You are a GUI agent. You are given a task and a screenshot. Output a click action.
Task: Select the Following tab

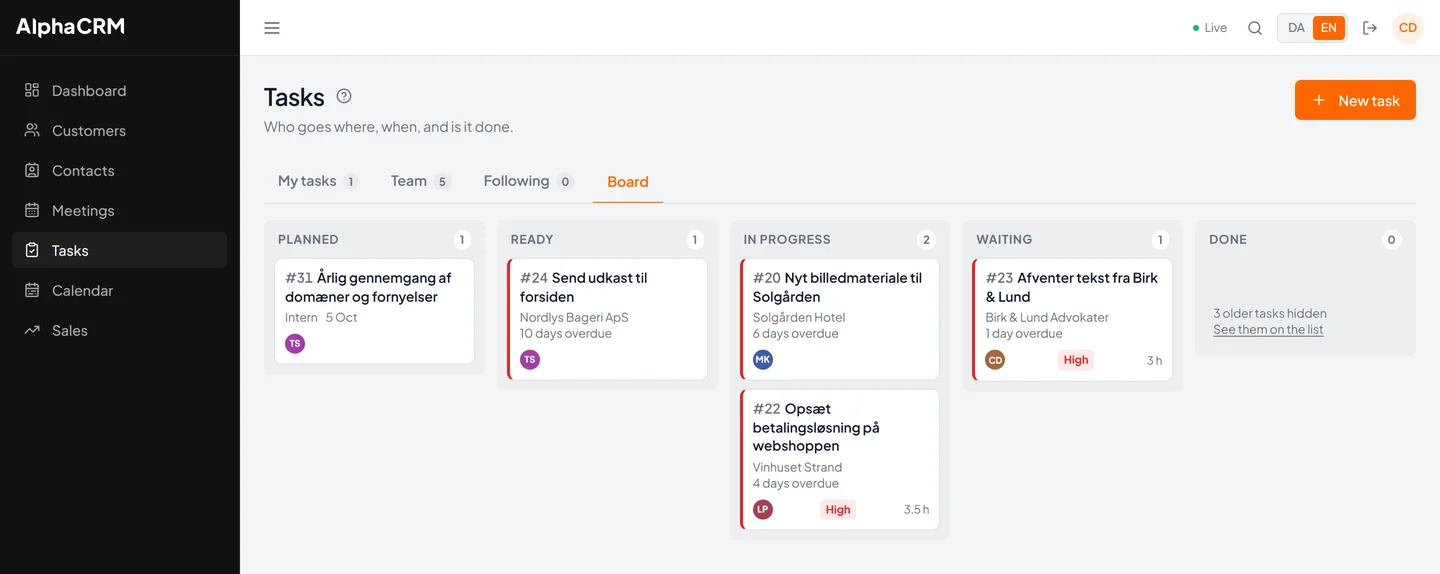528,181
